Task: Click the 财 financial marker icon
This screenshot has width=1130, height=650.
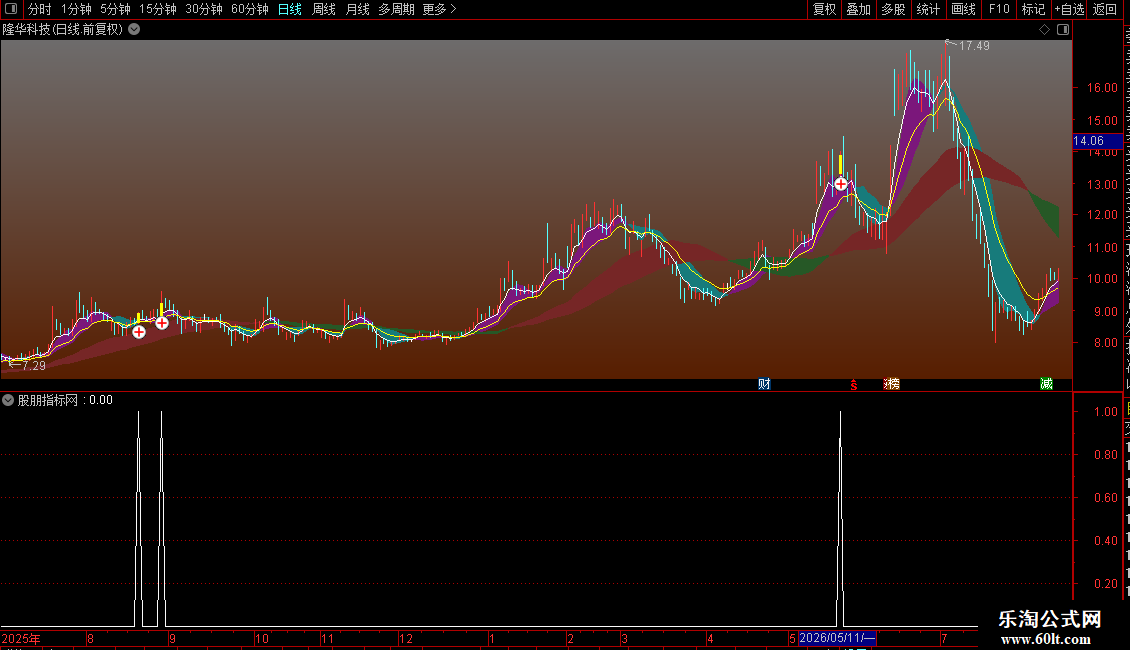Action: click(764, 384)
